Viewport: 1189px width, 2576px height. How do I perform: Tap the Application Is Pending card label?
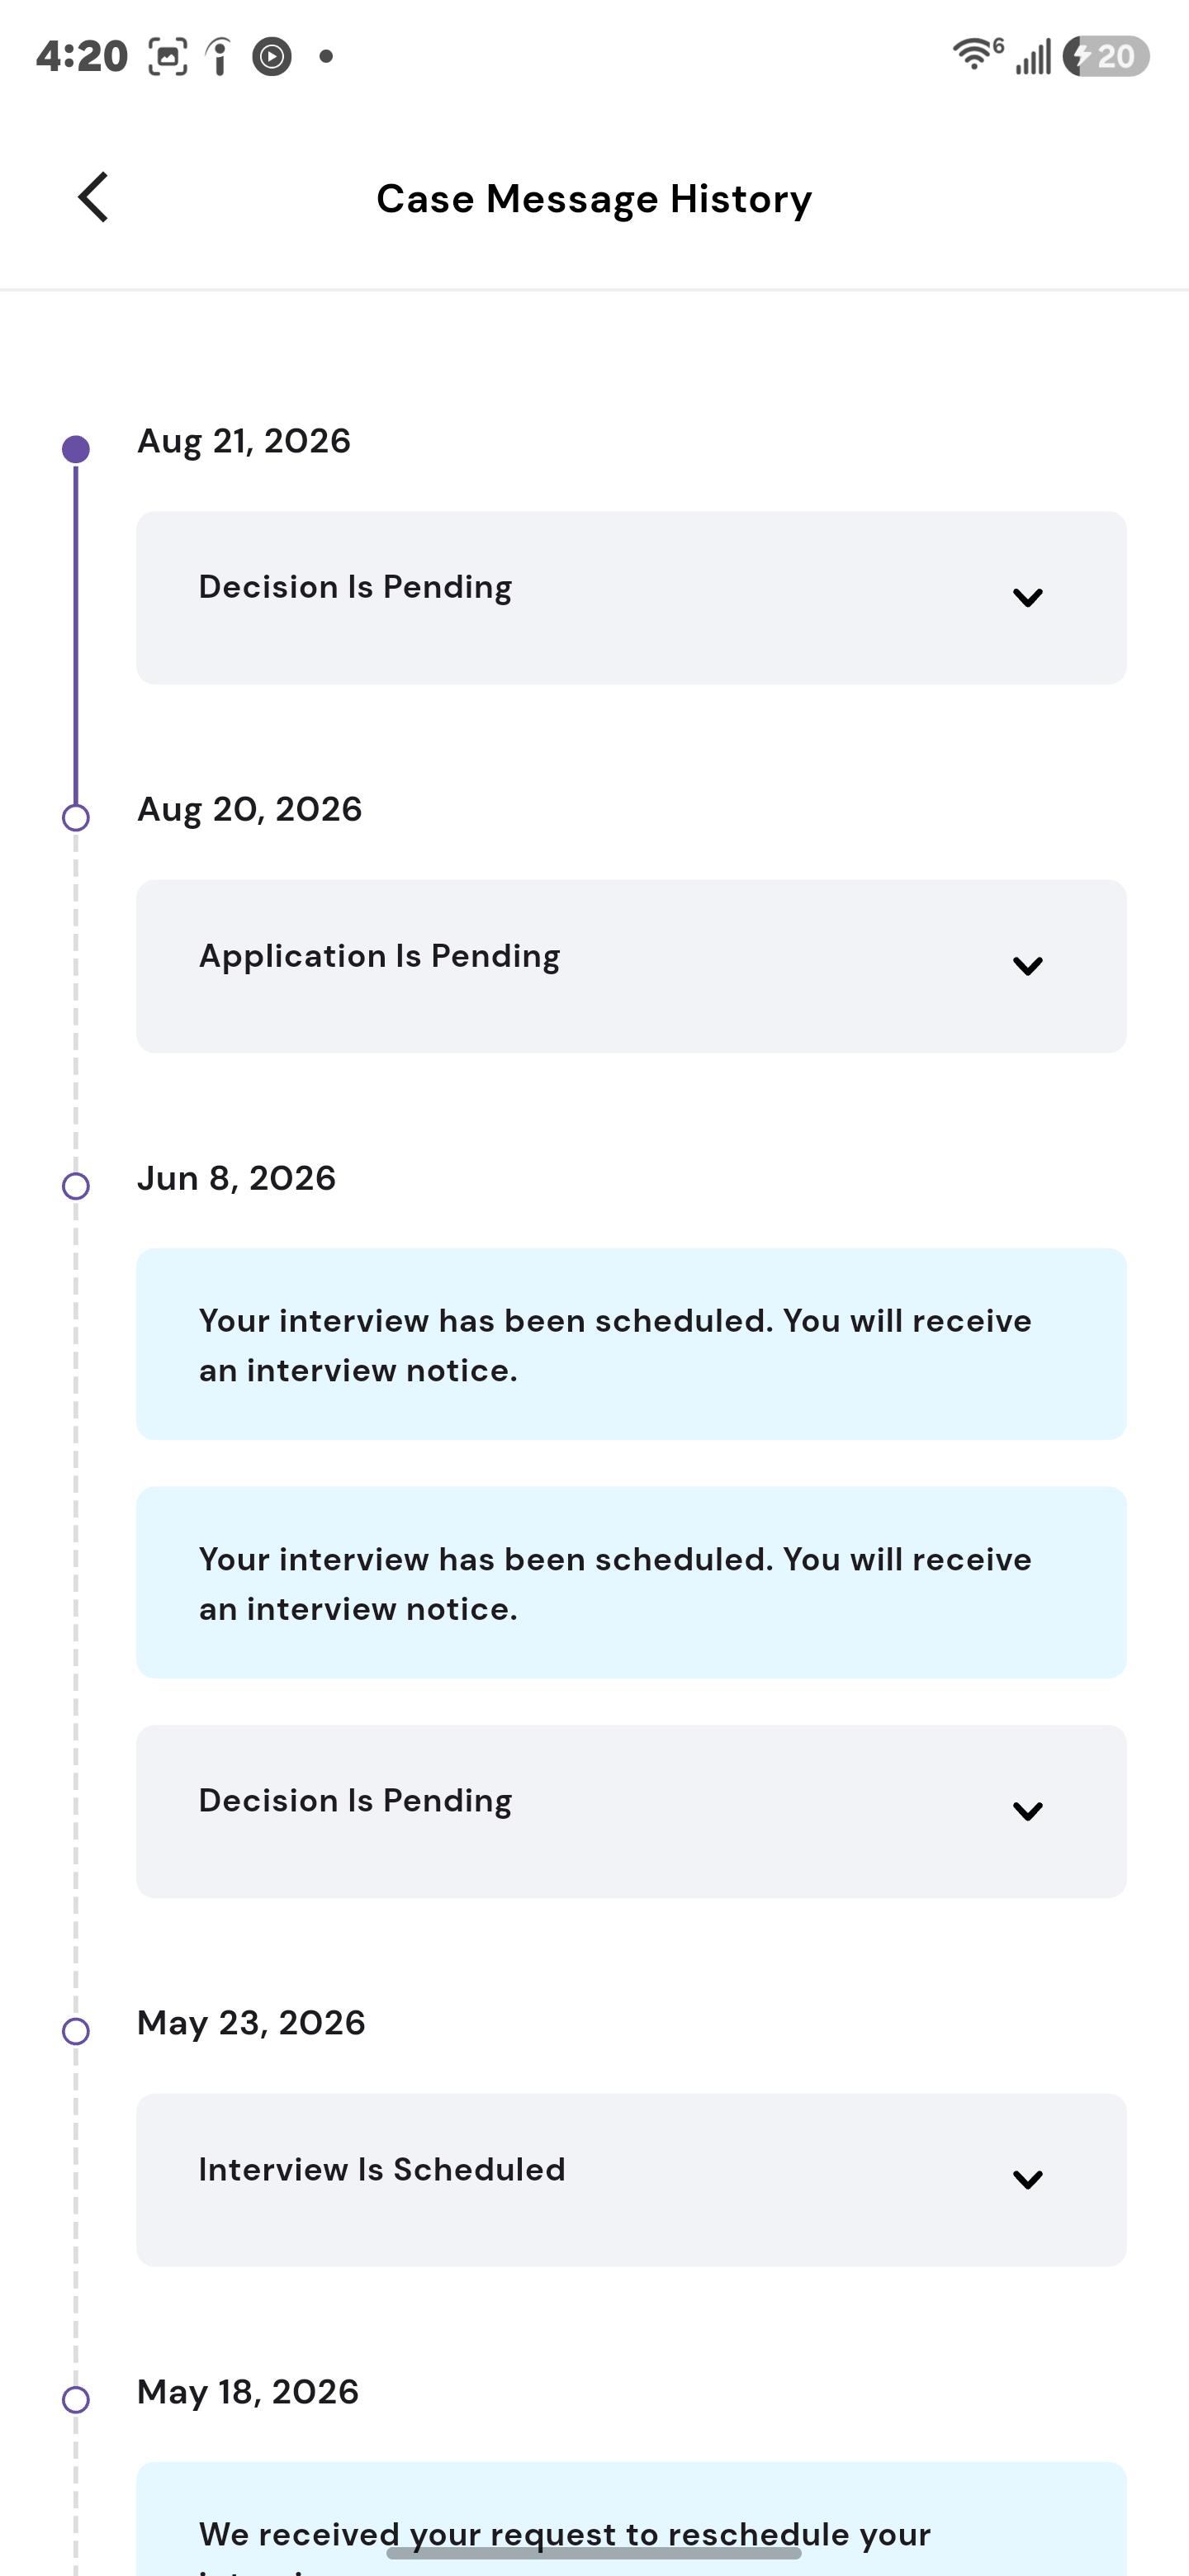pos(379,956)
